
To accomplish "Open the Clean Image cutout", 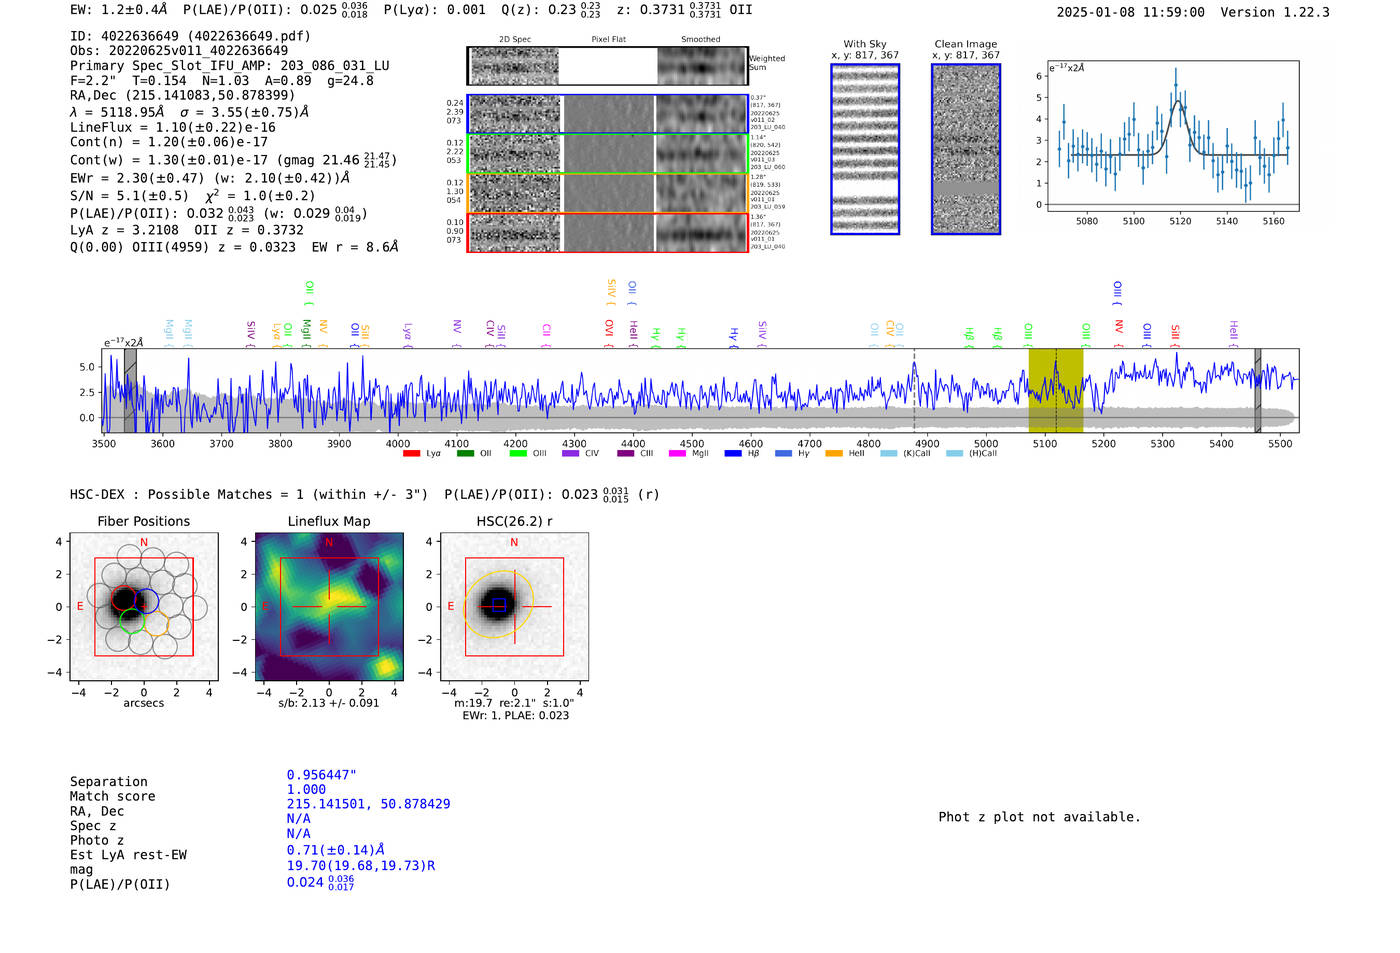I will pyautogui.click(x=965, y=149).
